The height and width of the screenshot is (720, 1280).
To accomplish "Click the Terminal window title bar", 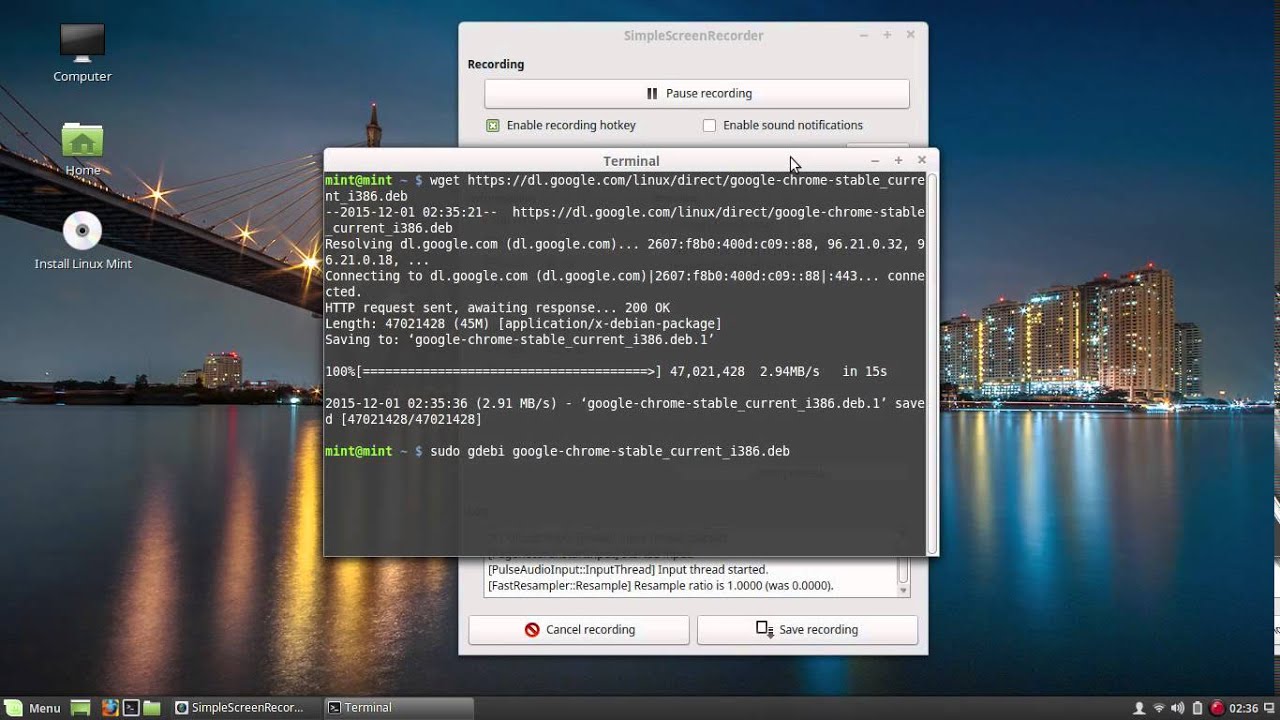I will tap(631, 160).
